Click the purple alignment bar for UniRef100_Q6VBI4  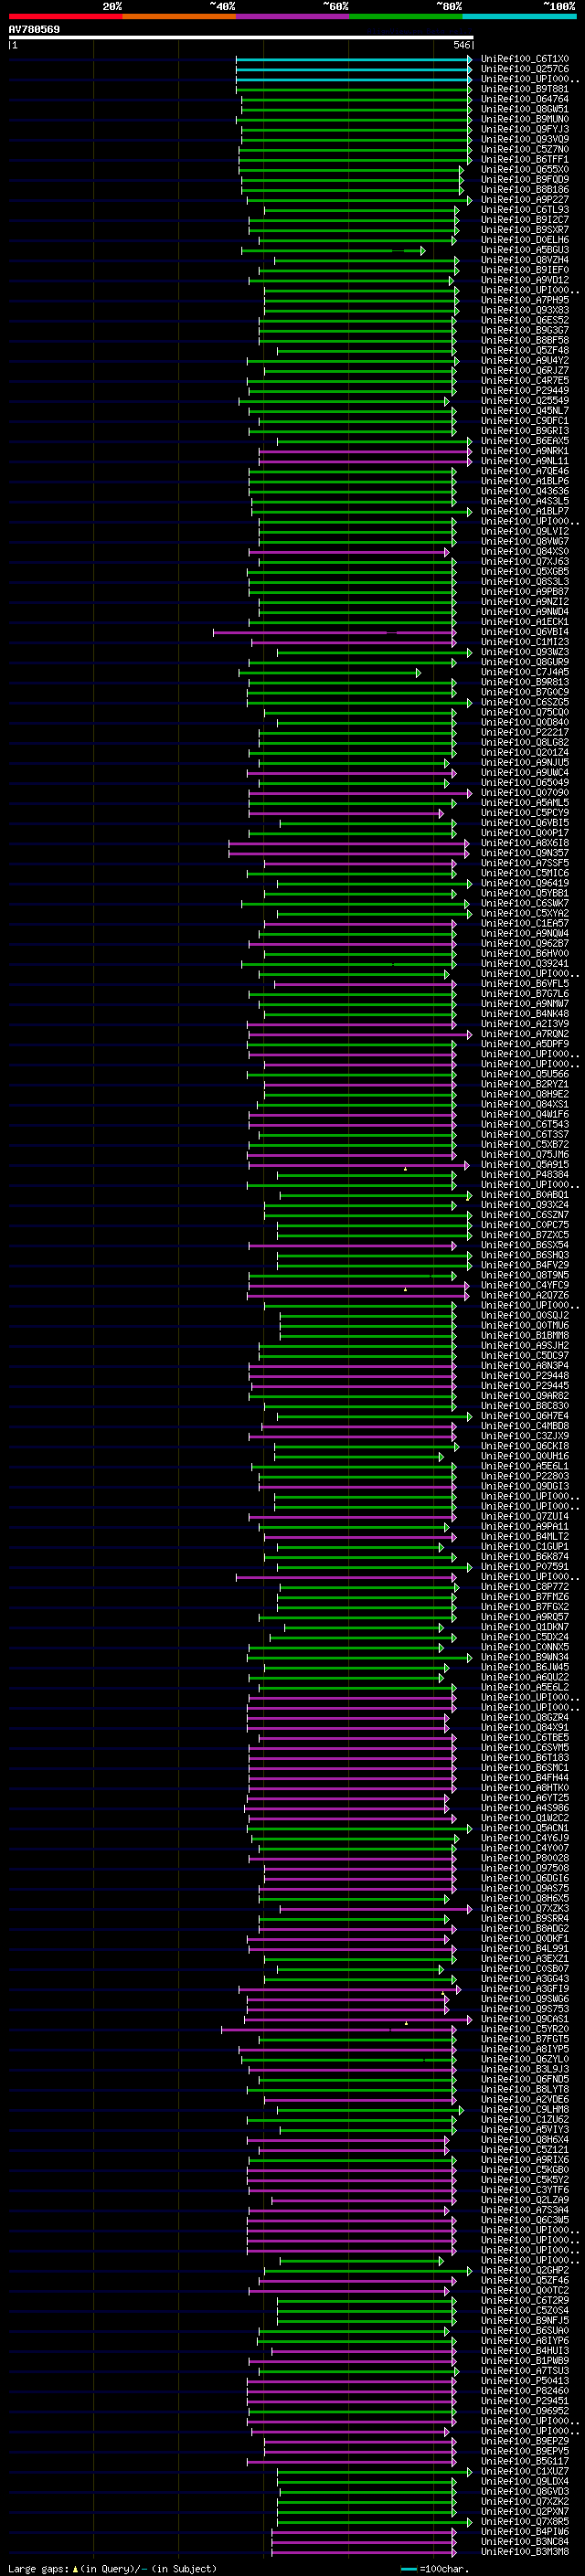[333, 632]
